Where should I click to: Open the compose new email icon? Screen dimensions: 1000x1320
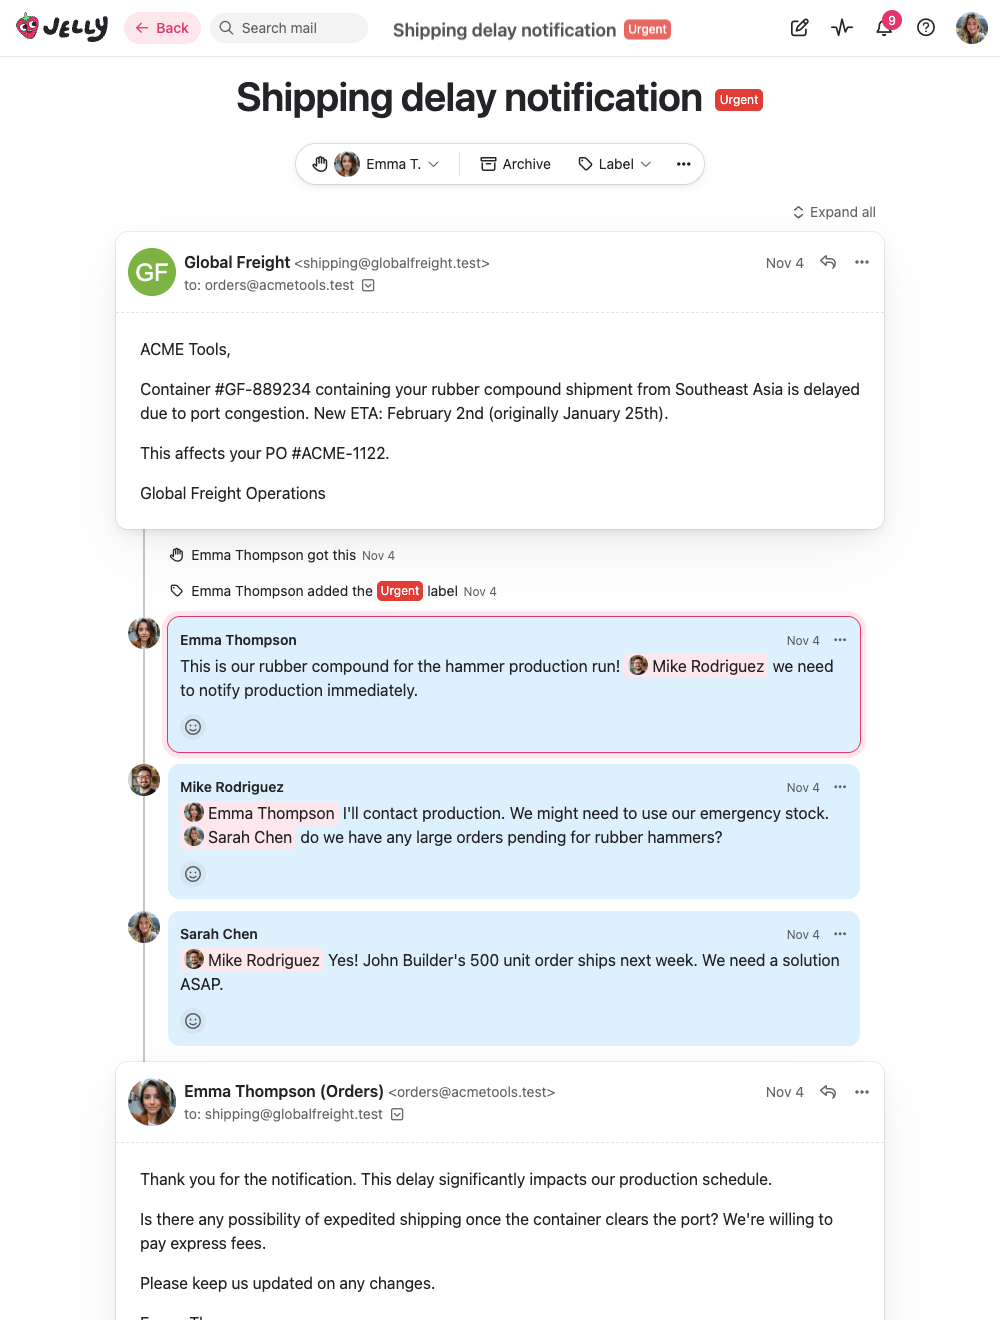coord(799,28)
